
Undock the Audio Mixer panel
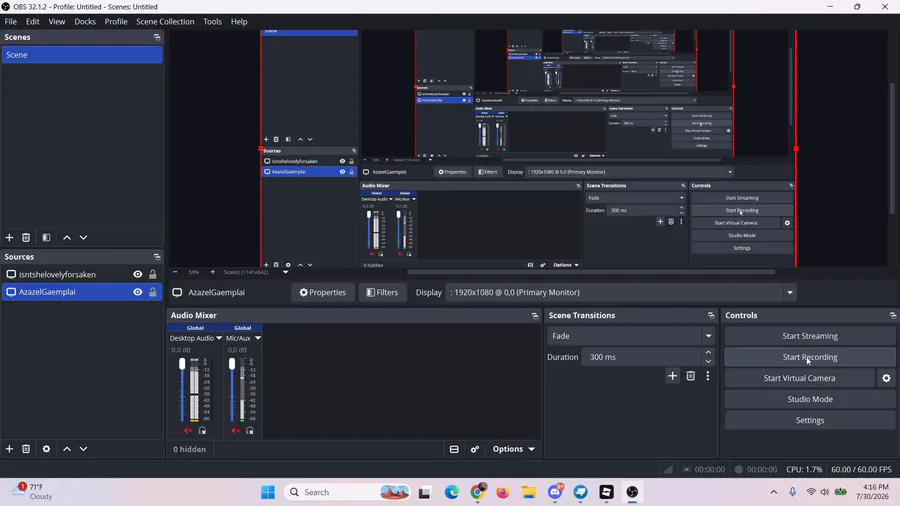coord(535,316)
